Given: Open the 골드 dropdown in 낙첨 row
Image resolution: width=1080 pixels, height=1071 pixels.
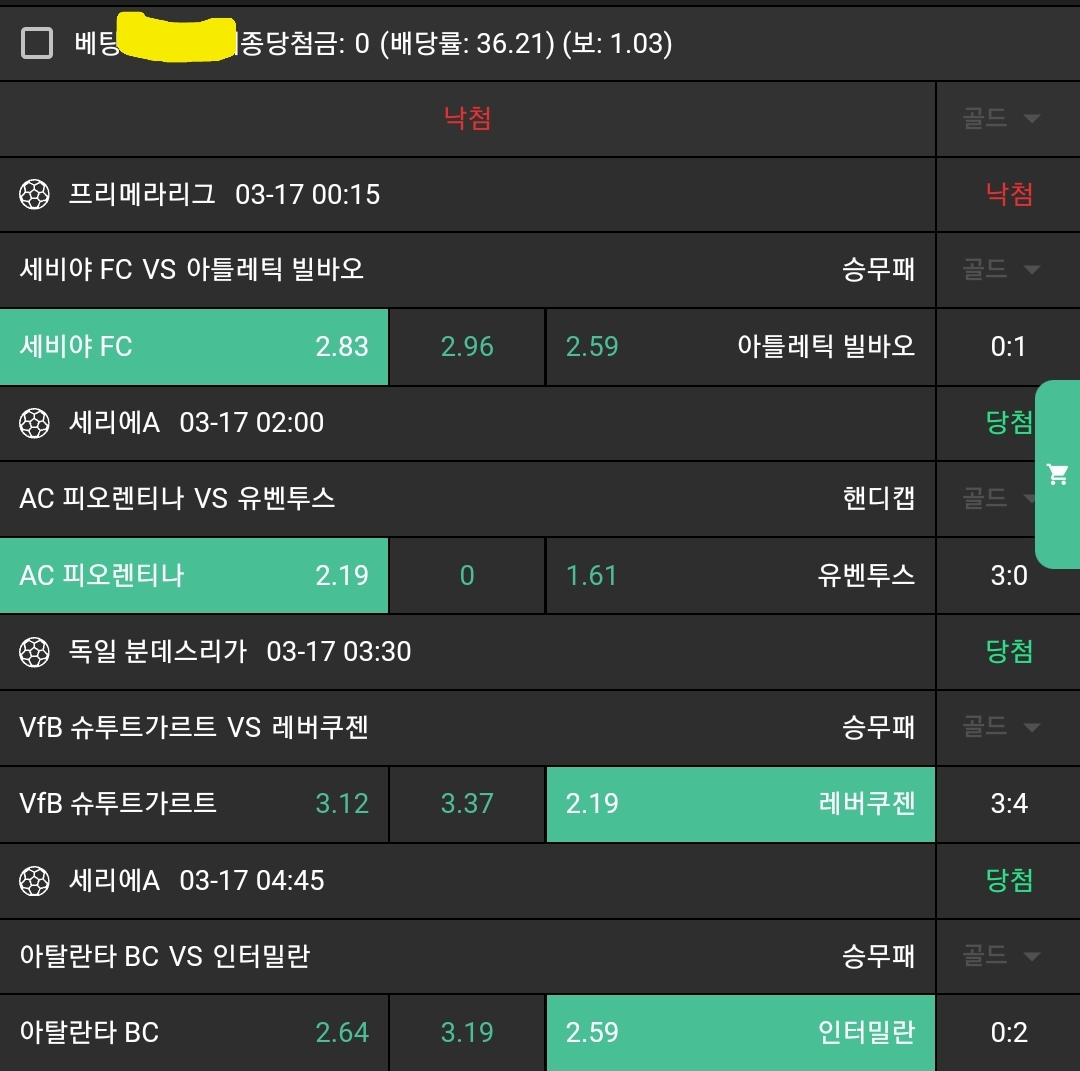Looking at the screenshot, I should tap(1001, 119).
